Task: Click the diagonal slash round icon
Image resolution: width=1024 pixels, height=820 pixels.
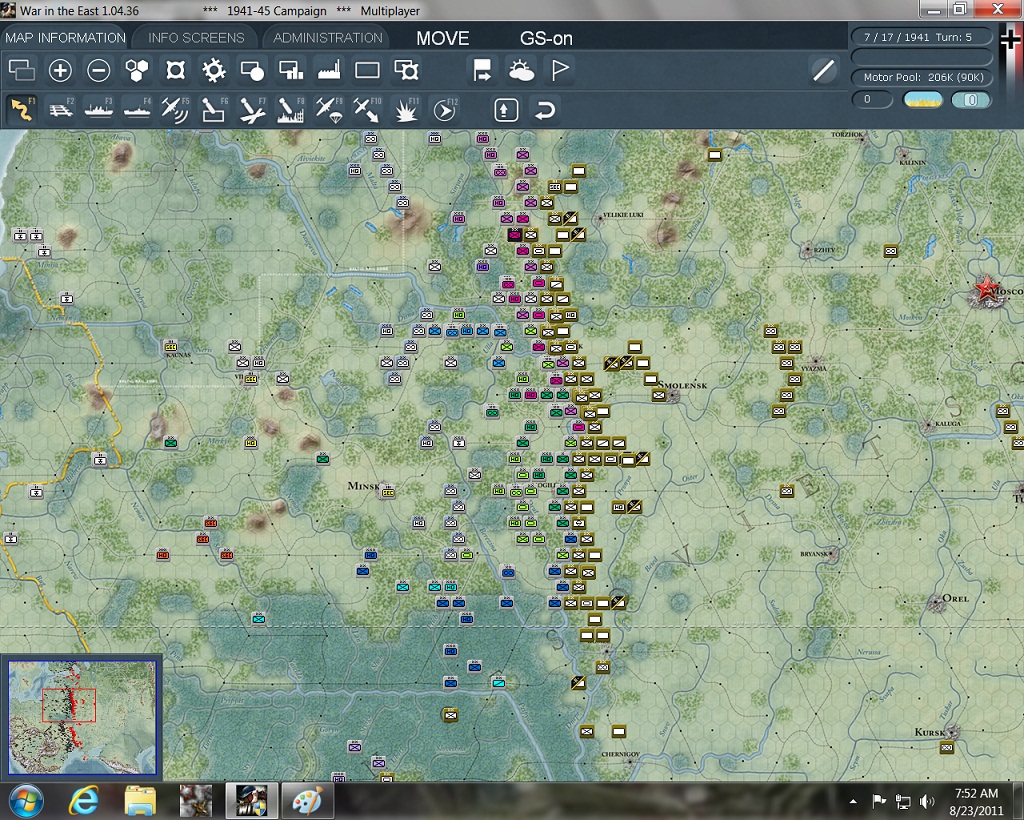Action: click(824, 70)
